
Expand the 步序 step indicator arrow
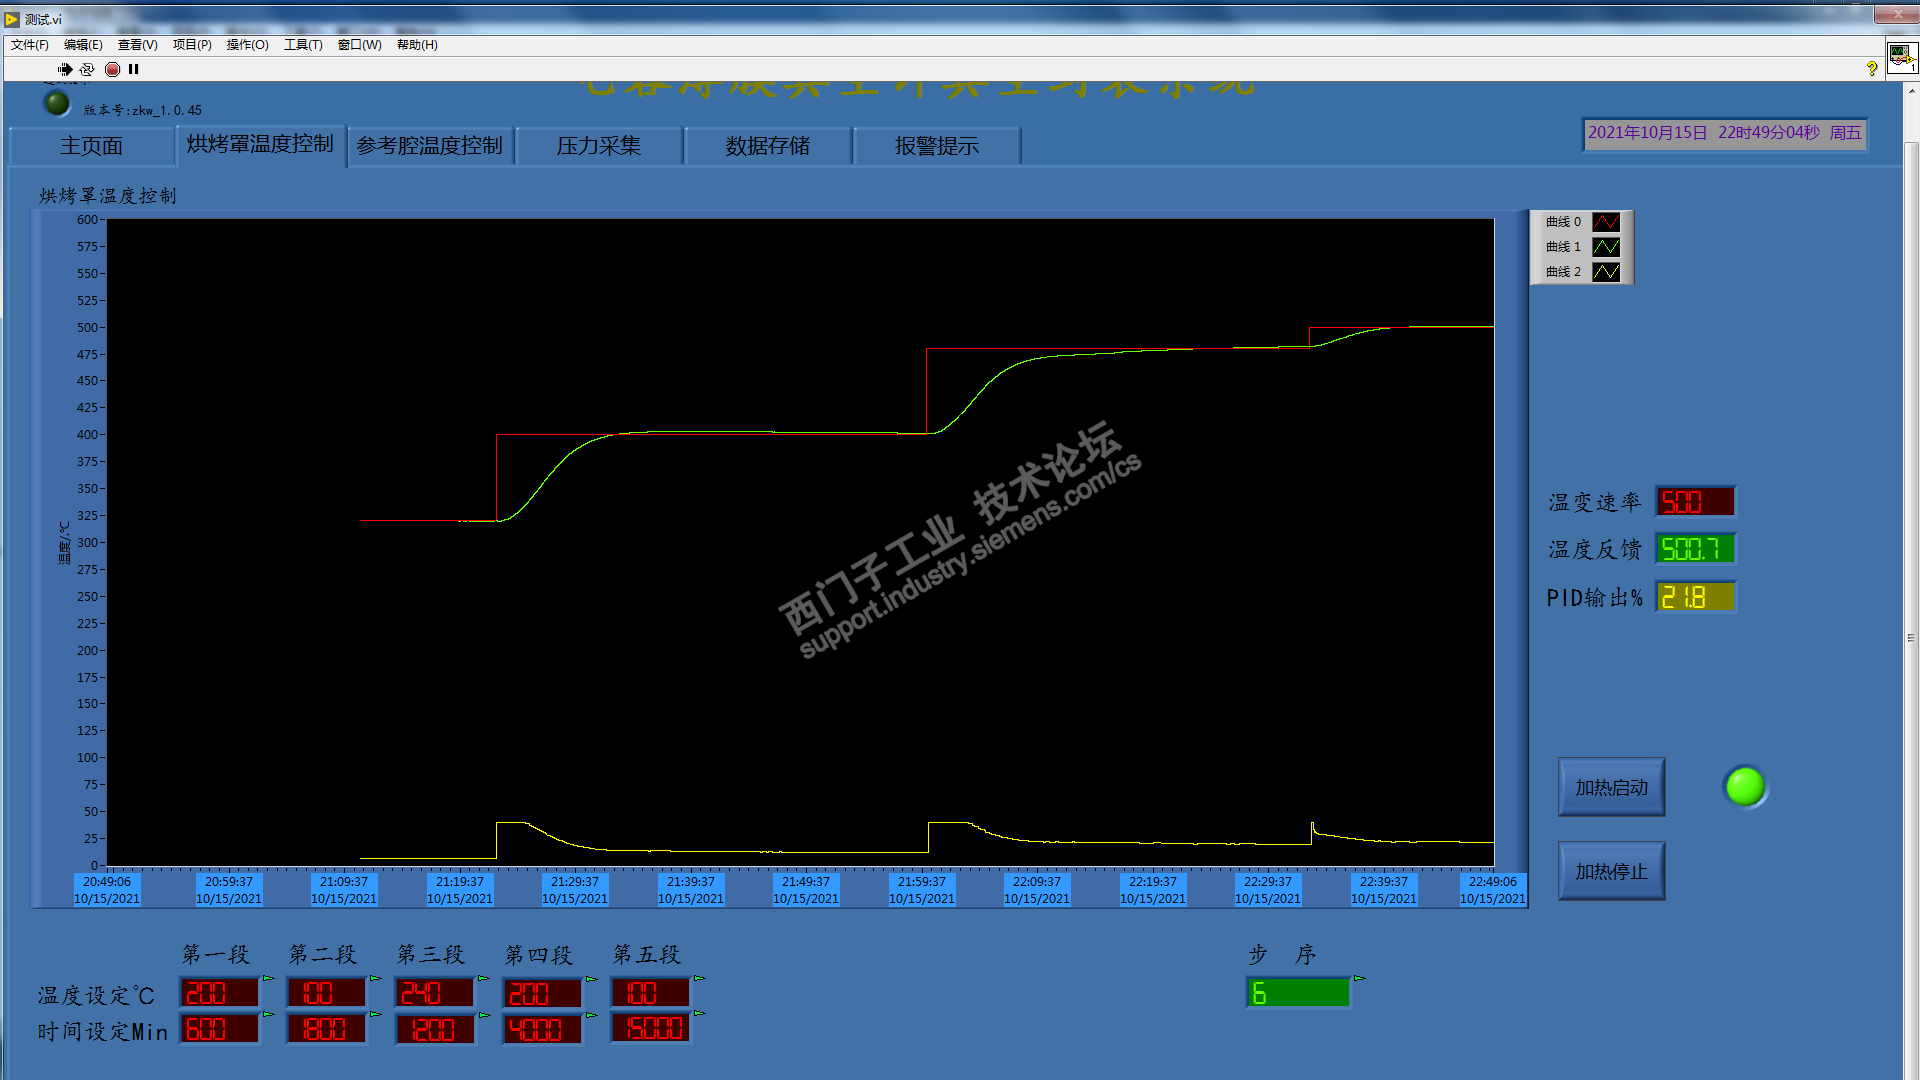1359,978
